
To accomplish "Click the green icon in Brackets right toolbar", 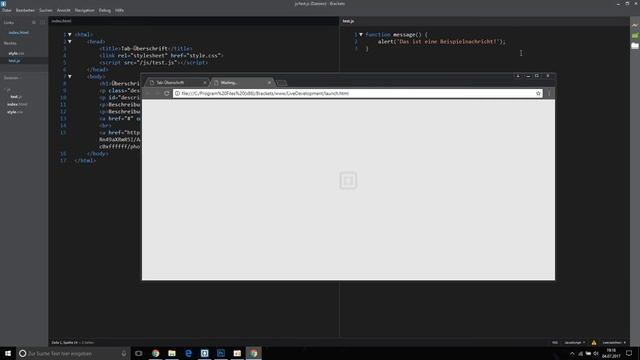I will (635, 36).
